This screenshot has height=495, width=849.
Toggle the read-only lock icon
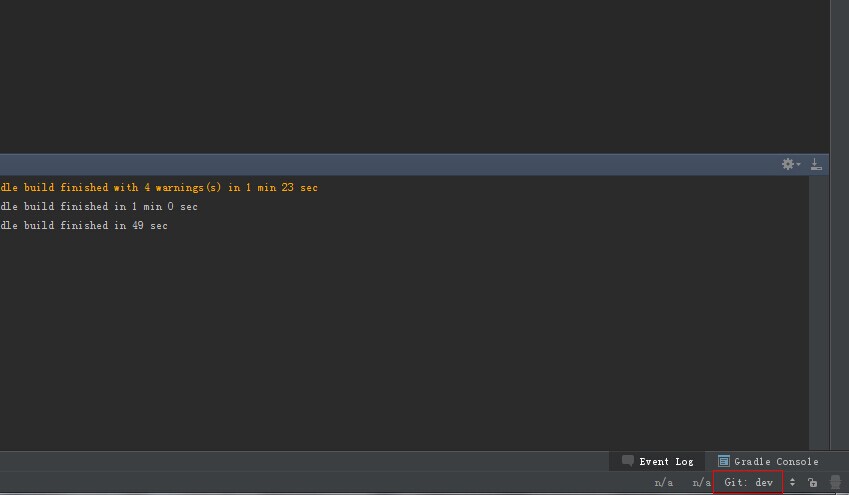click(812, 482)
